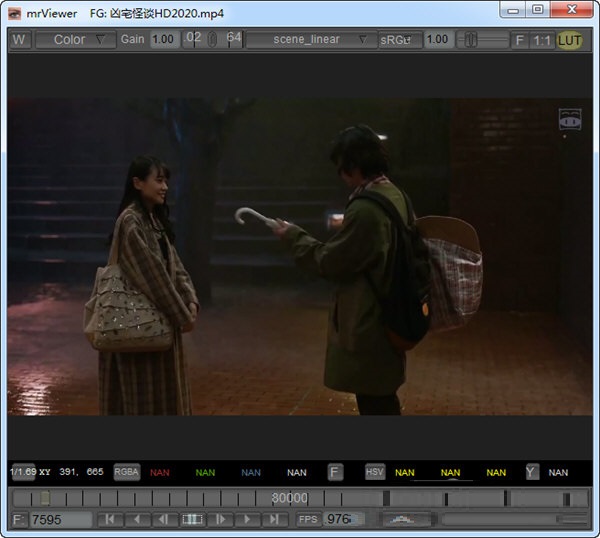600x538 pixels.
Task: Click the Gain label button
Action: (x=132, y=39)
